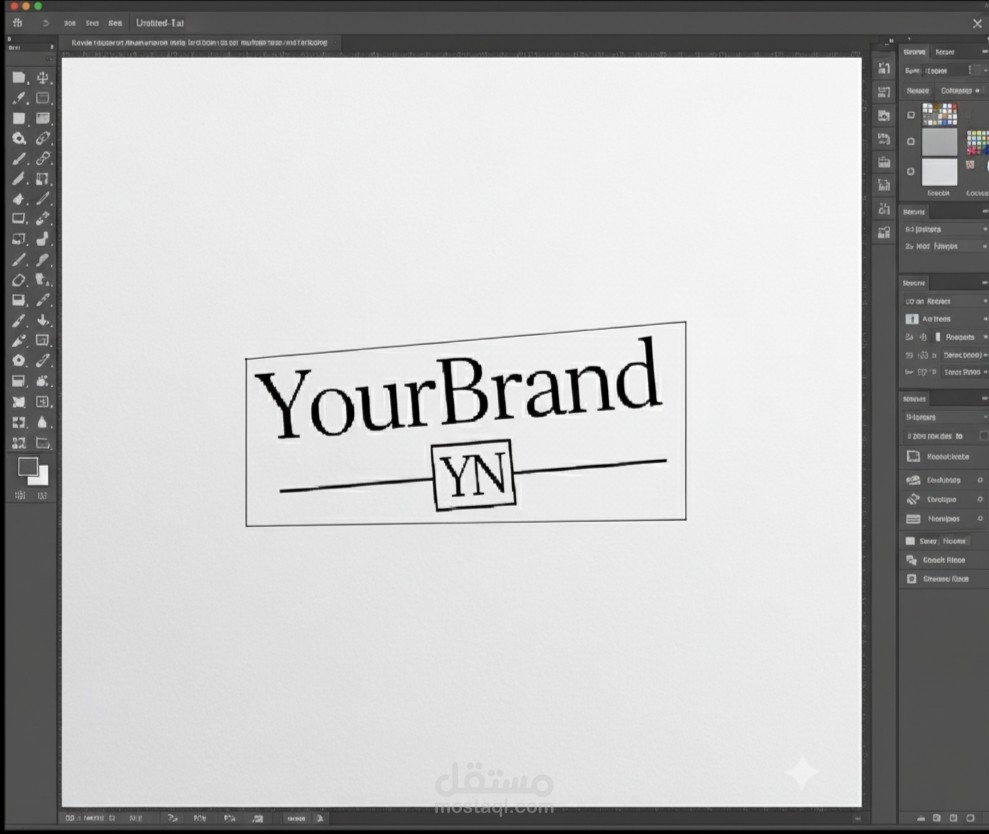Image resolution: width=989 pixels, height=834 pixels.
Task: Open the multicolor swatch grid thumbnail
Action: 940,114
